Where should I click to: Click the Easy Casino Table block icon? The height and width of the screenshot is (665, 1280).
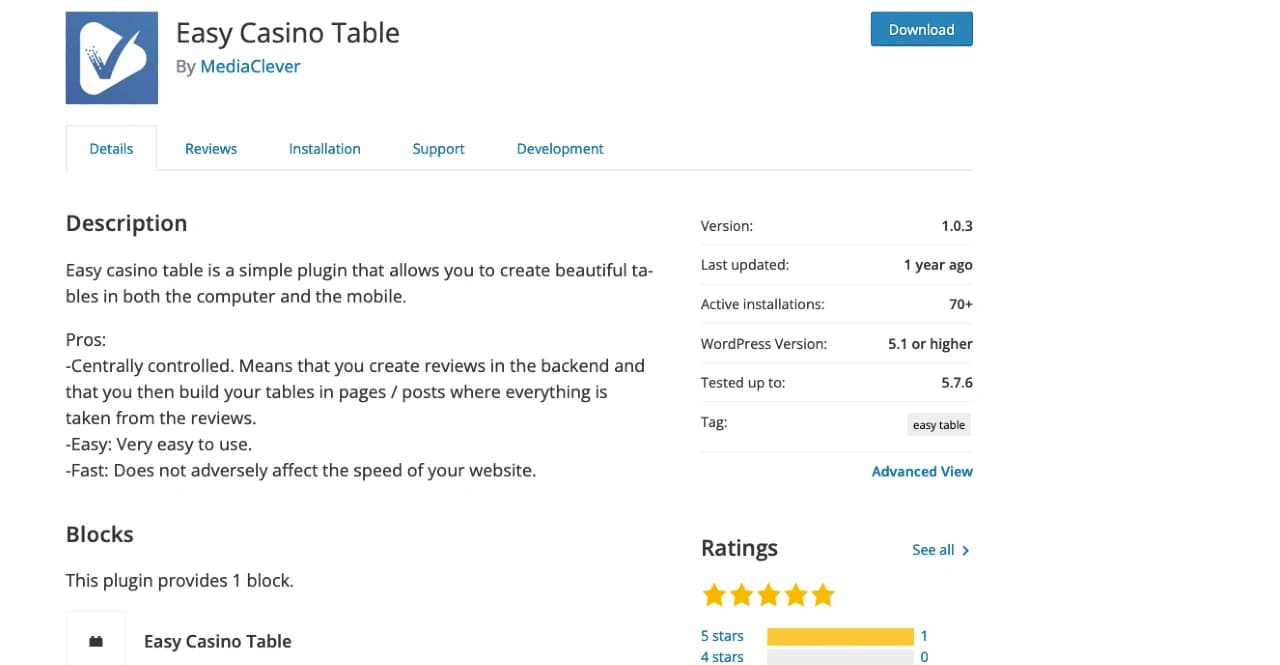pos(96,641)
